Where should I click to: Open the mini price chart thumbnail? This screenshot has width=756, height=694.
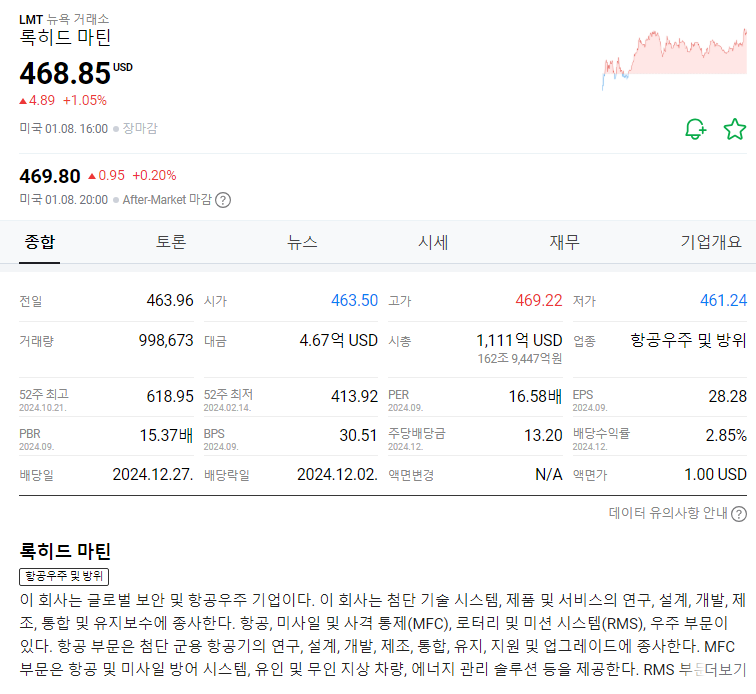click(674, 59)
